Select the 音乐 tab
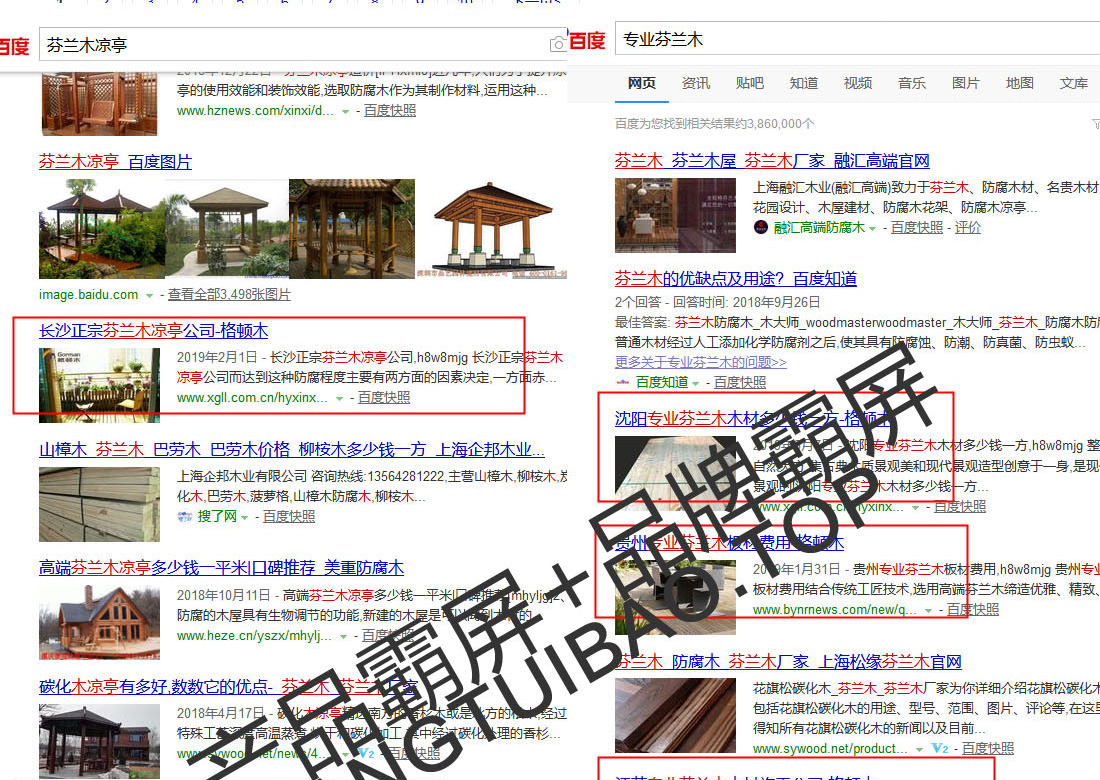The height and width of the screenshot is (780, 1100). (x=911, y=83)
